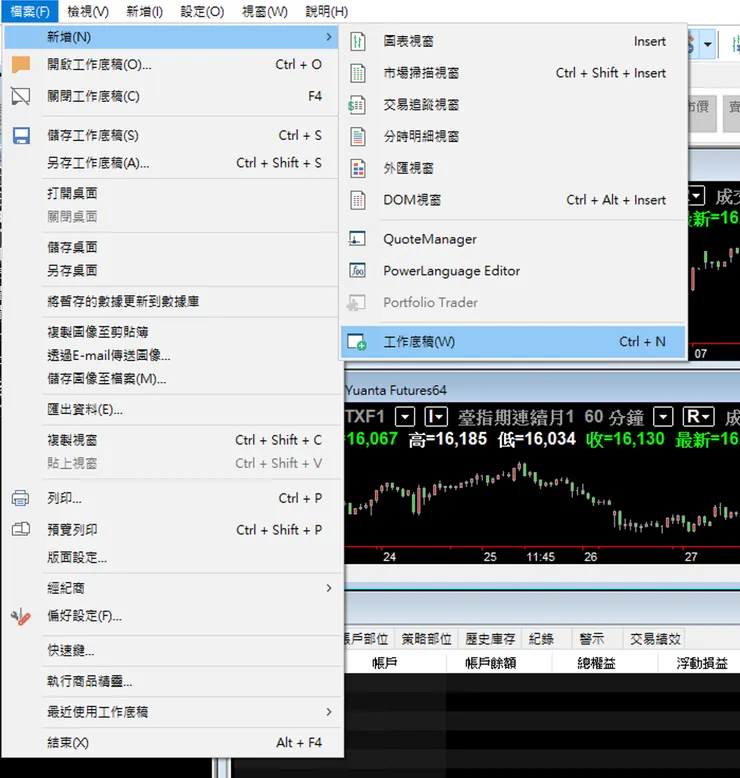
Task: Create new 工作底稿(W) workspace
Action: [514, 342]
